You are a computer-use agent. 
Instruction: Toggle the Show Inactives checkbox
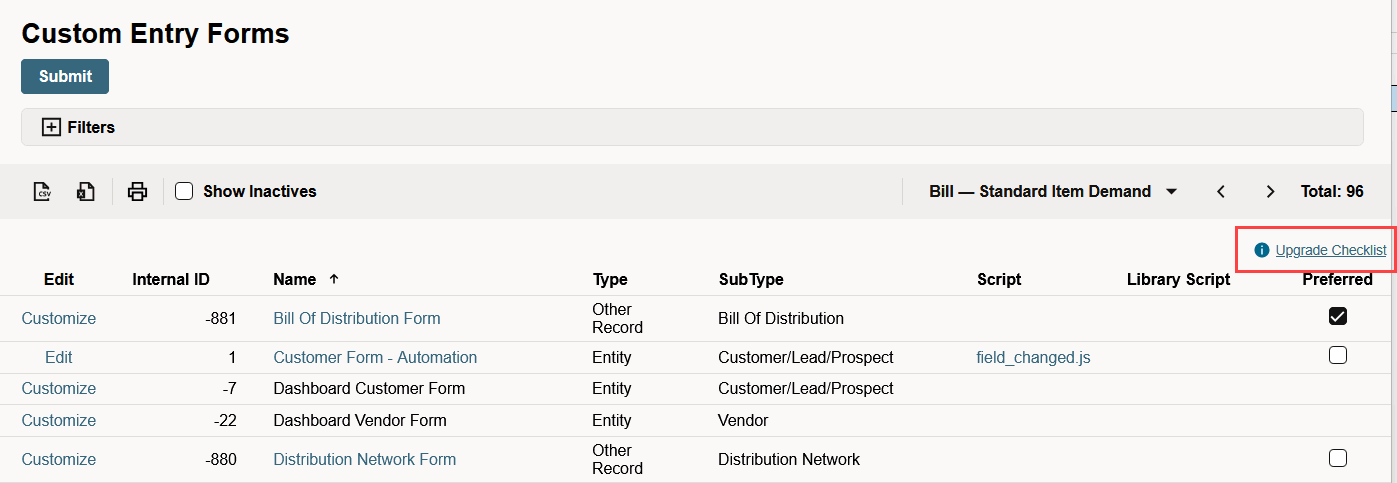(184, 191)
